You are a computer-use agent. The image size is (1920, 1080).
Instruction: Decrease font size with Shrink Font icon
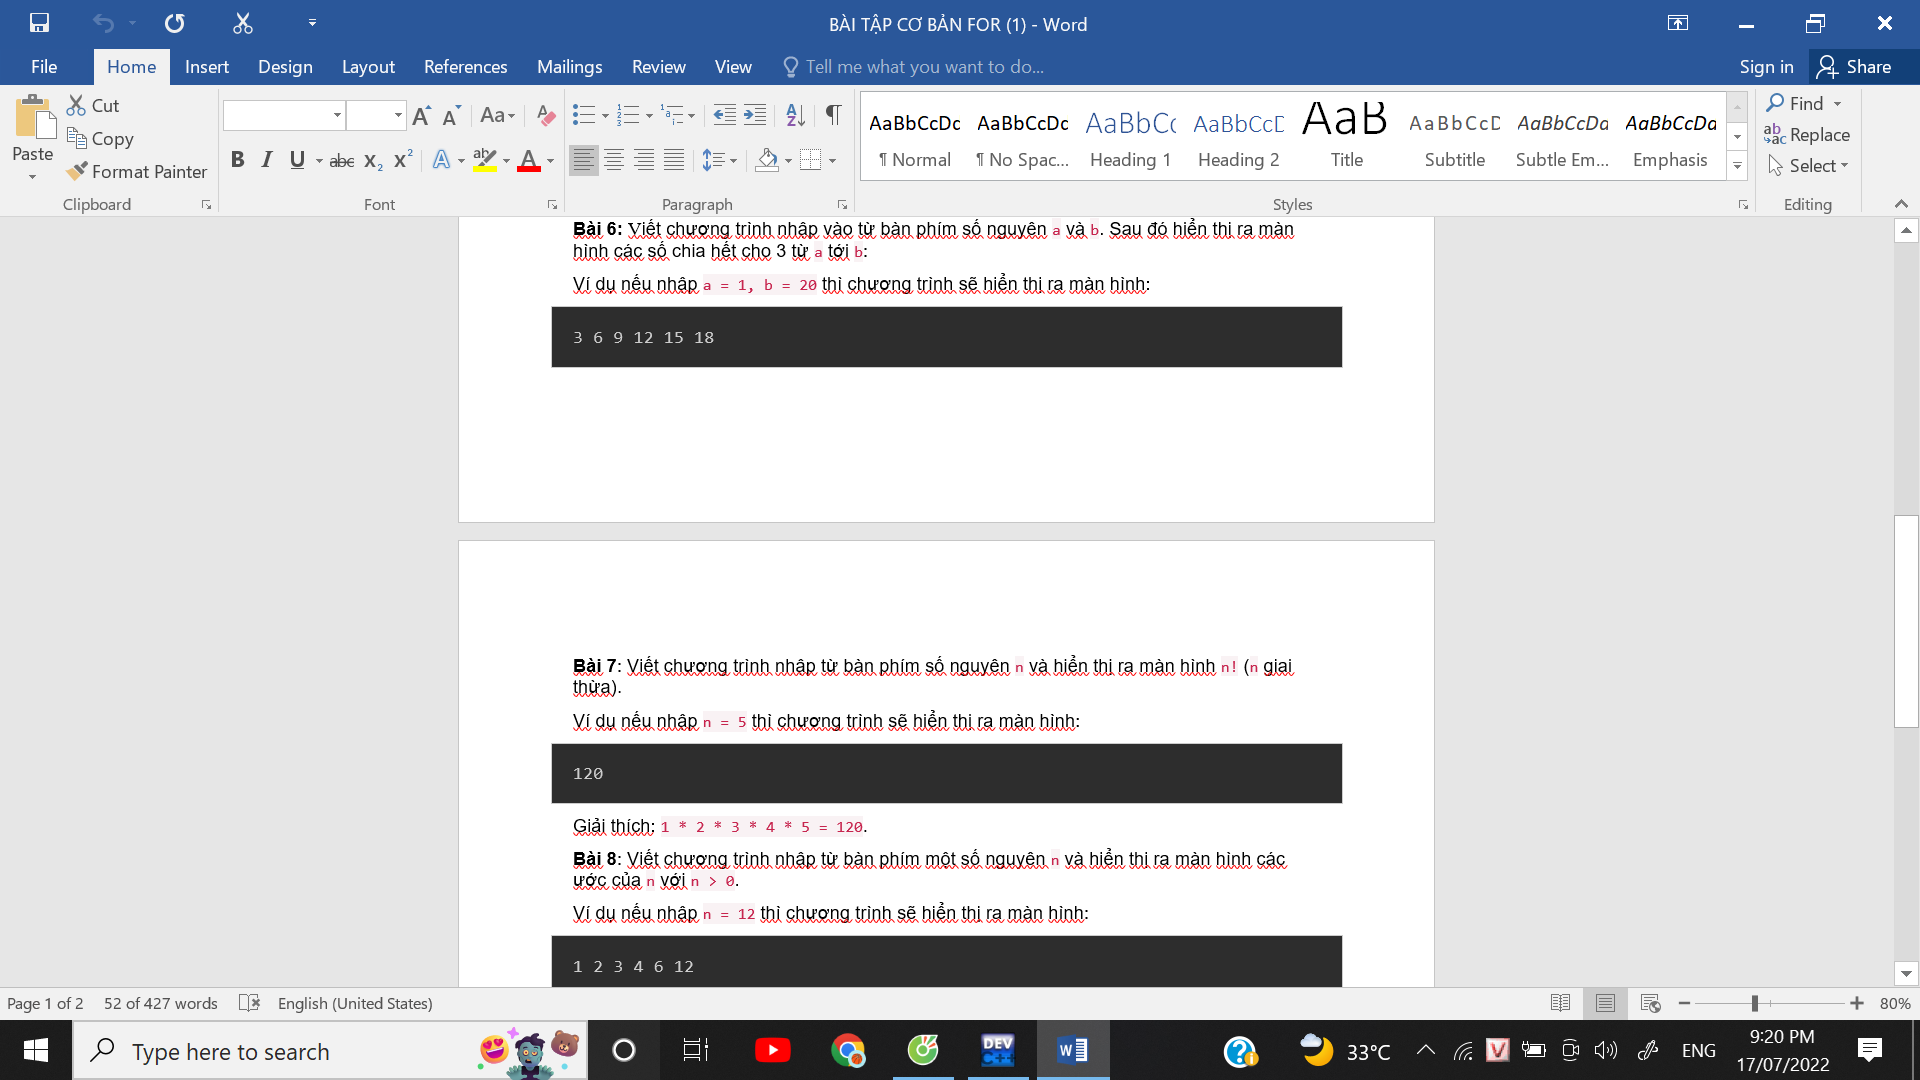451,116
